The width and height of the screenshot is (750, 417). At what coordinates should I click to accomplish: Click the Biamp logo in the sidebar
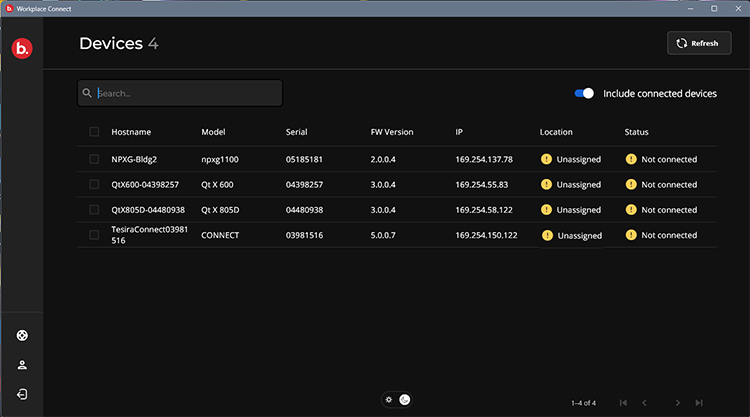[x=22, y=48]
